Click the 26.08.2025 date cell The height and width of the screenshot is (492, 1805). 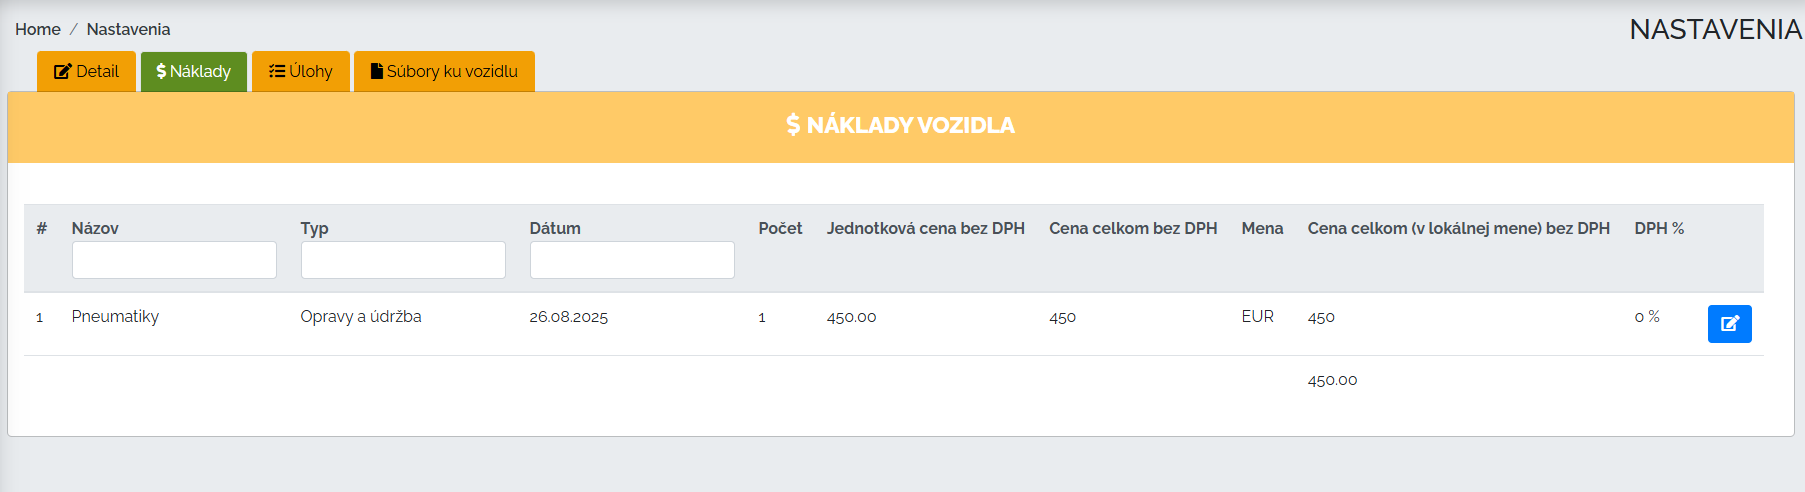(x=568, y=317)
